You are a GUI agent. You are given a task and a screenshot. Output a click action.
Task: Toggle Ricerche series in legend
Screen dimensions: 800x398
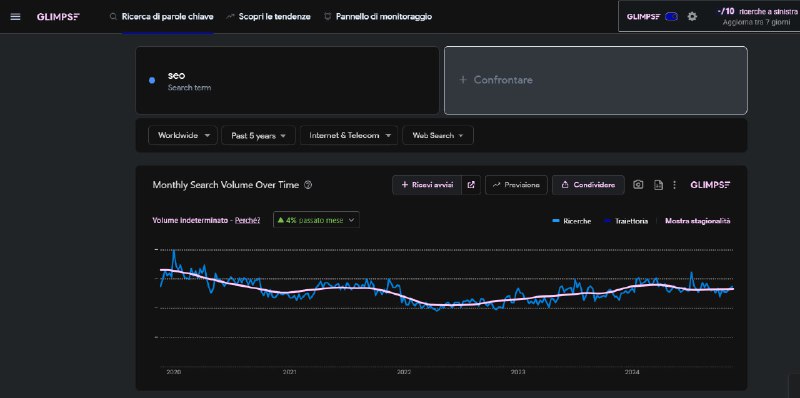[572, 221]
